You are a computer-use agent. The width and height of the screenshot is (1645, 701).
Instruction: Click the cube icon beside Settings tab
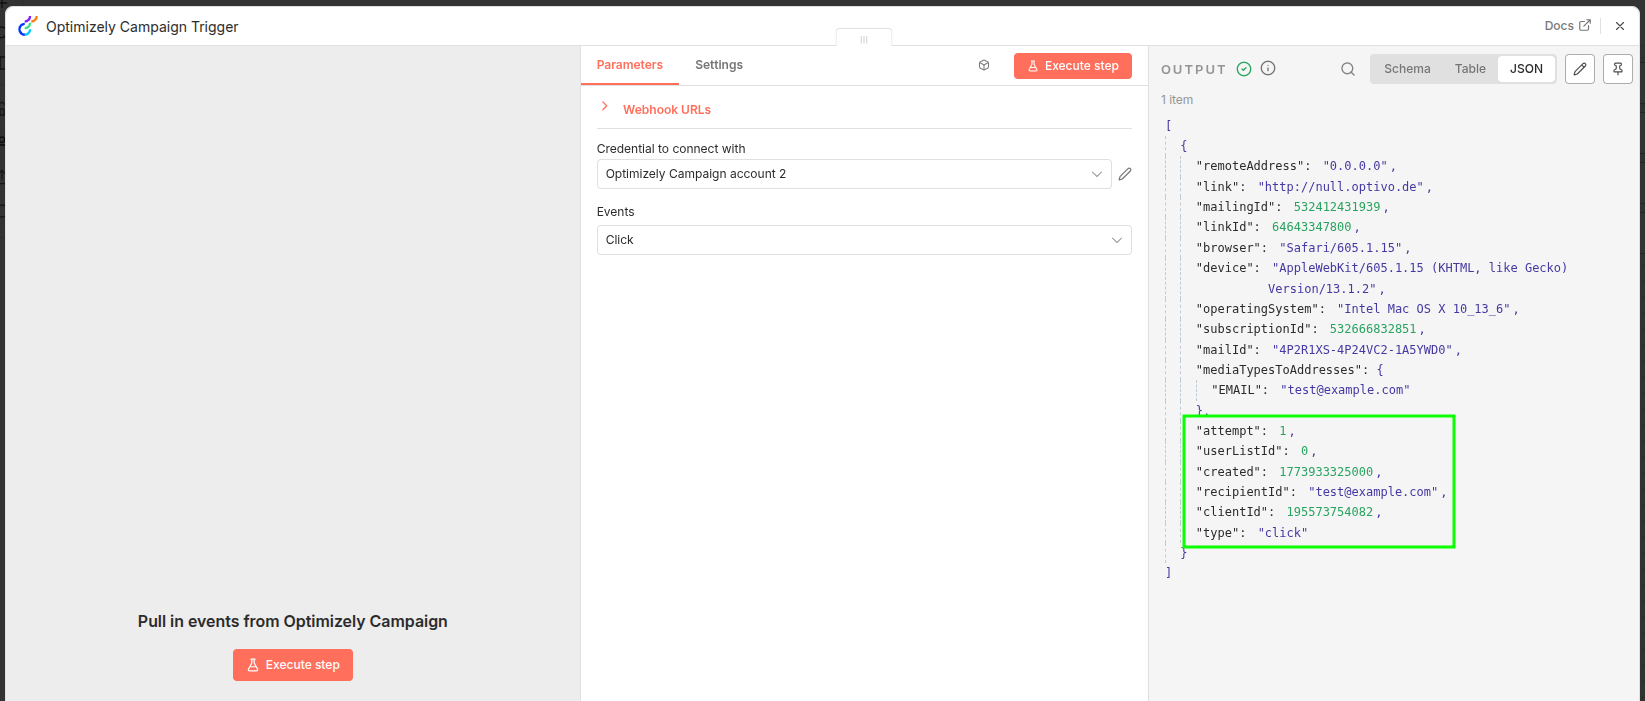984,65
